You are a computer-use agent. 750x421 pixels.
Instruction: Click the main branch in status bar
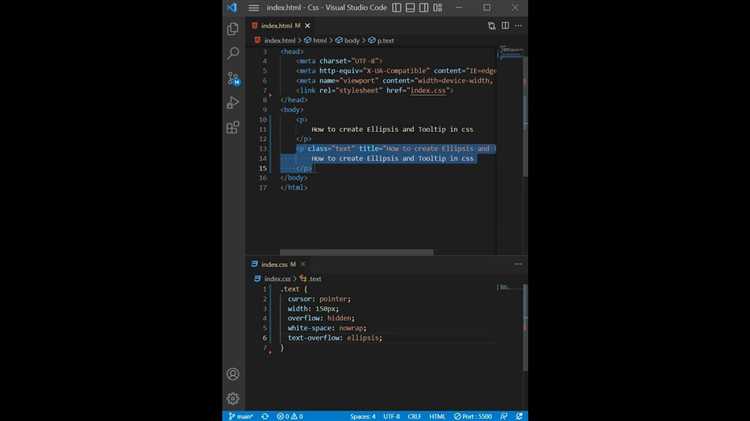point(241,416)
